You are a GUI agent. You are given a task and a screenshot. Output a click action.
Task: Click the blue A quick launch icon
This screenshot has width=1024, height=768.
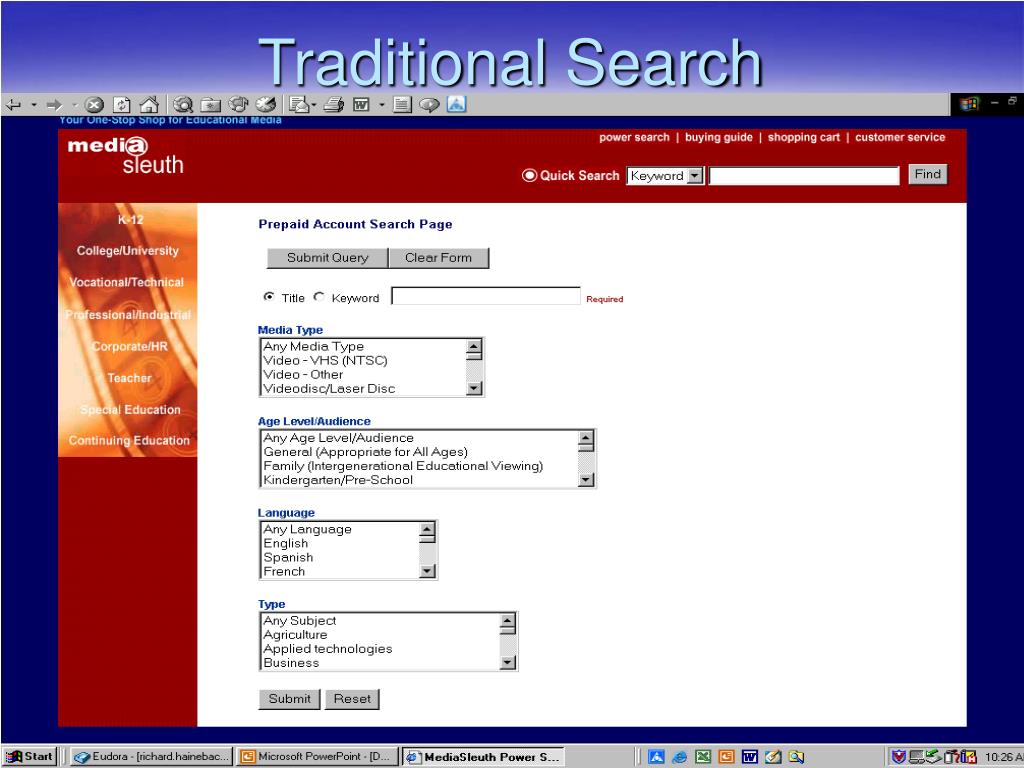[x=656, y=757]
